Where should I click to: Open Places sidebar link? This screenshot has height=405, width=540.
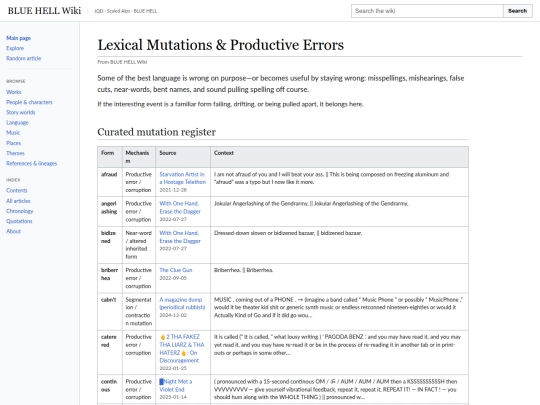[13, 143]
